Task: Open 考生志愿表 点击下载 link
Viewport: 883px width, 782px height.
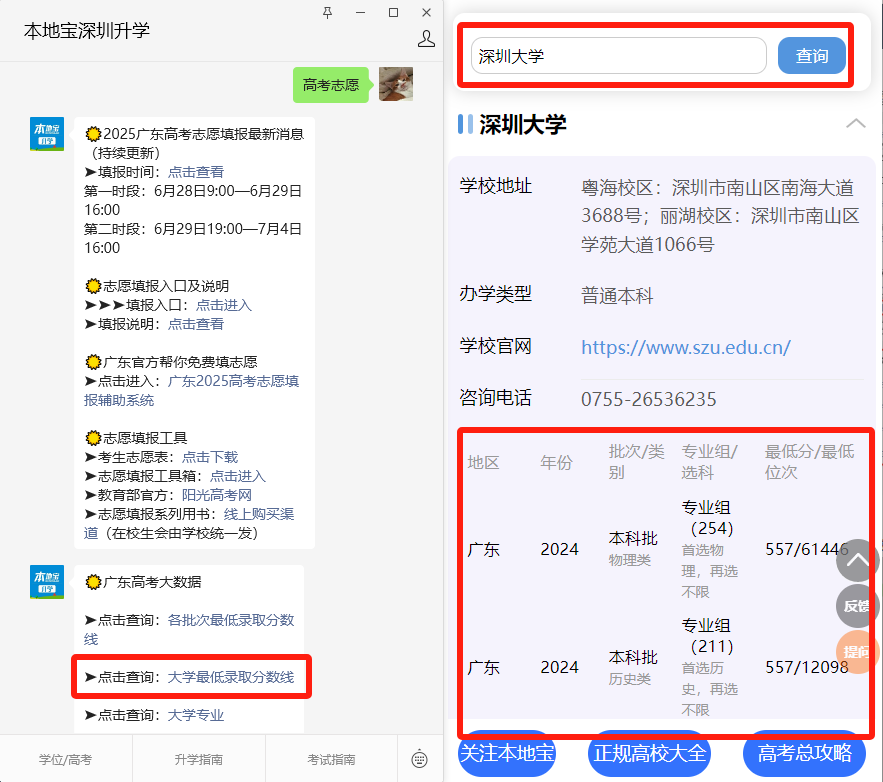Action: point(210,457)
